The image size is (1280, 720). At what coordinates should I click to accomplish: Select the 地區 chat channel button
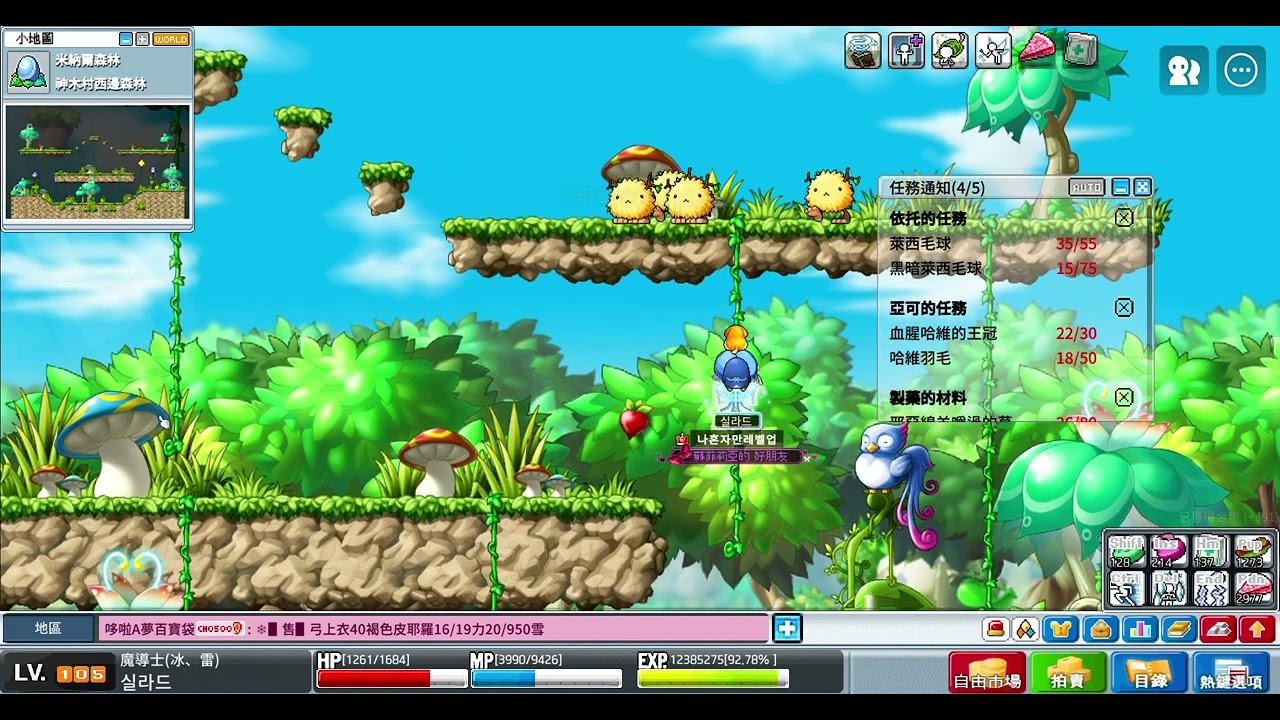[x=48, y=629]
